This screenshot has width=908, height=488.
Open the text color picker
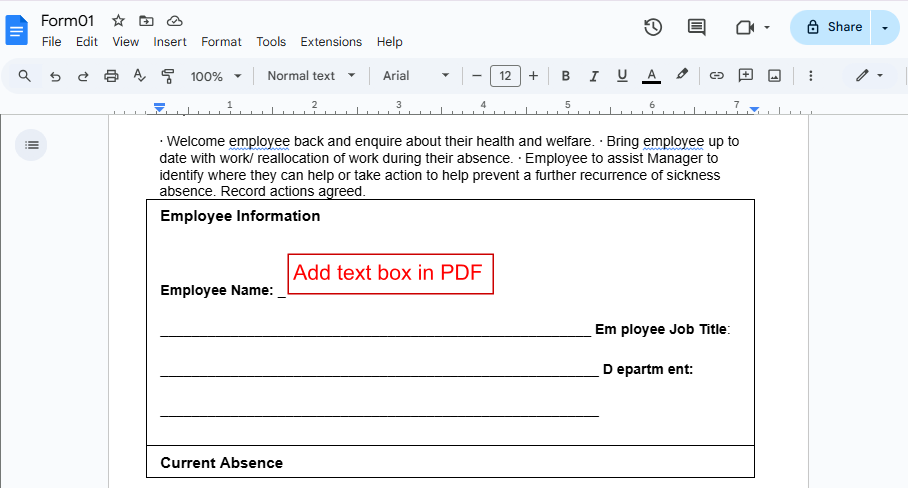pyautogui.click(x=651, y=76)
